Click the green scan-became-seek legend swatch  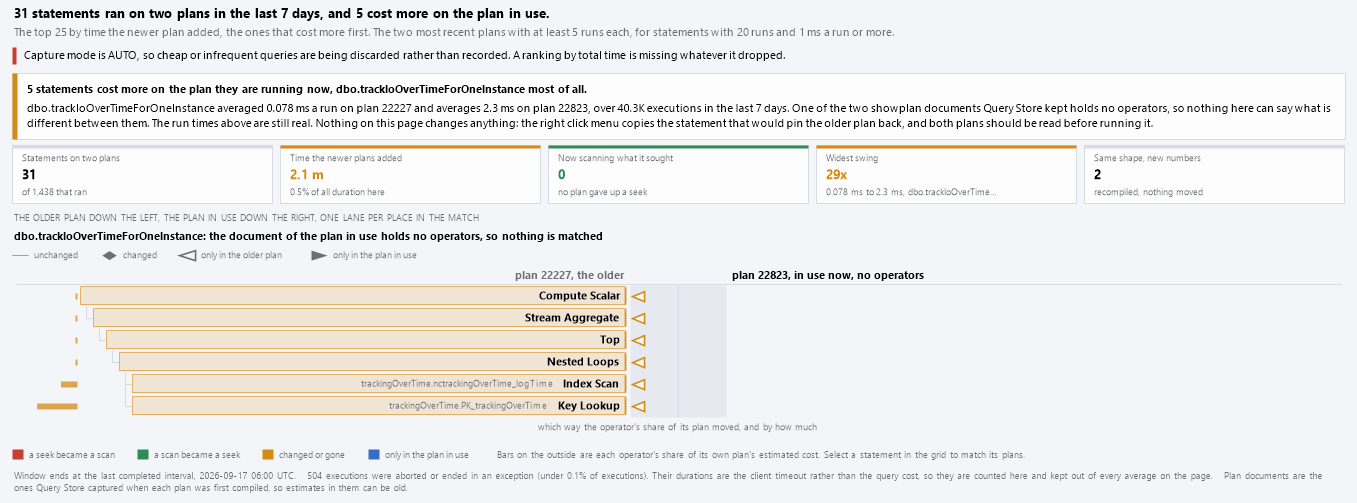click(x=143, y=455)
